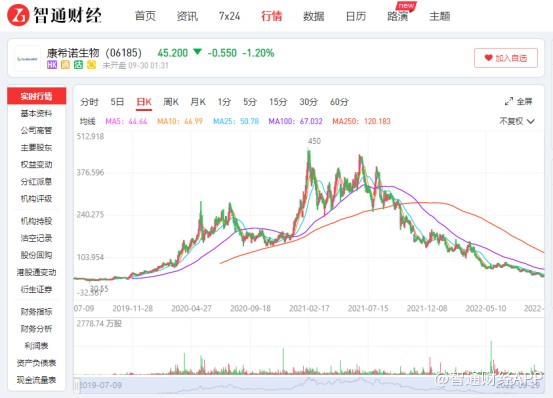Open 现金流量表 in the sidebar
This screenshot has width=553, height=398.
click(36, 380)
